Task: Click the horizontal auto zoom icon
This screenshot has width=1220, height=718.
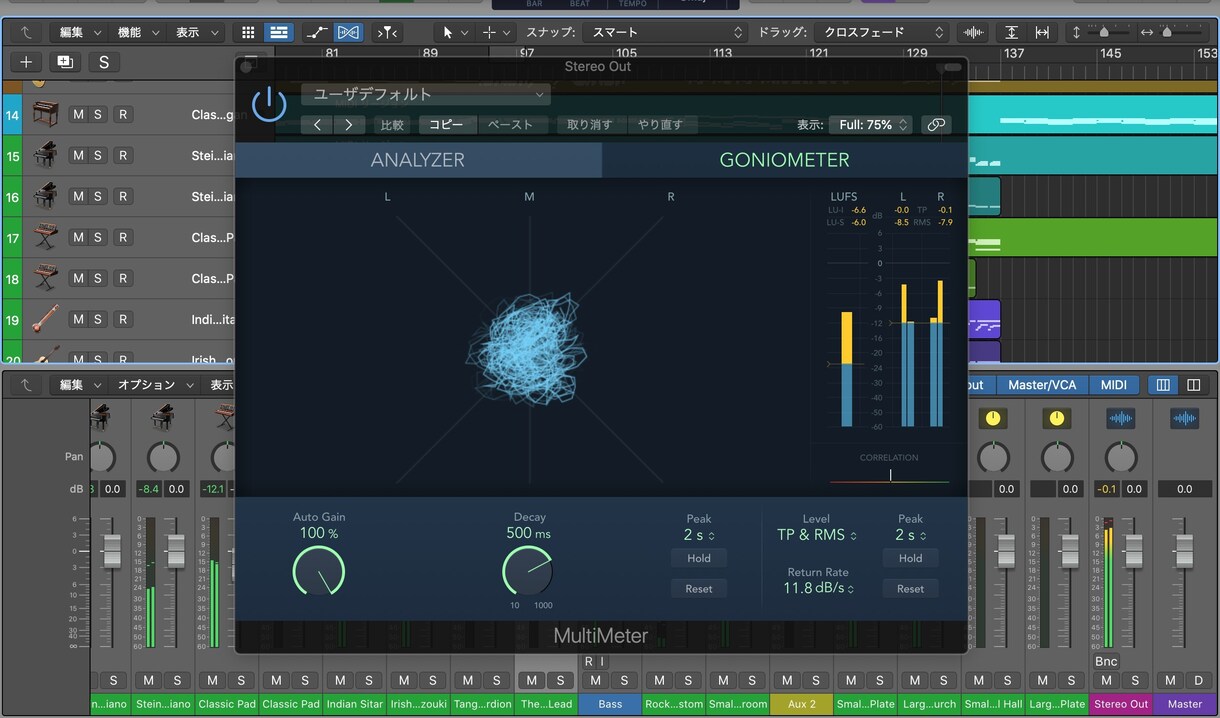Action: 1042,33
